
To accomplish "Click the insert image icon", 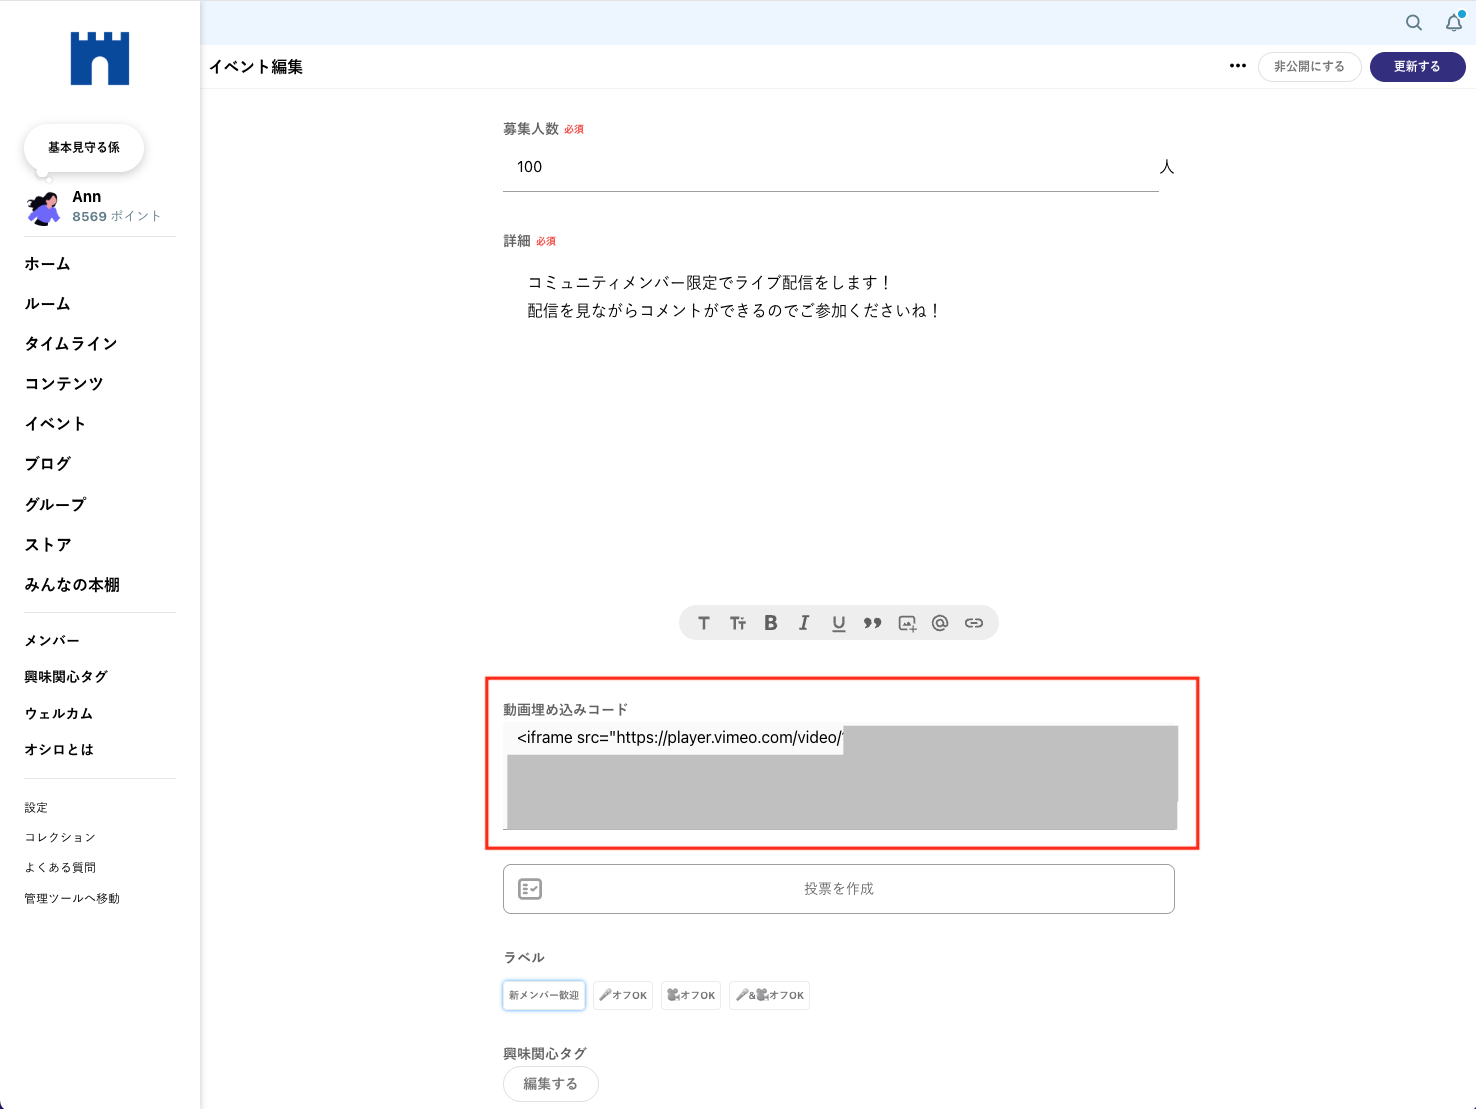I will 907,623.
